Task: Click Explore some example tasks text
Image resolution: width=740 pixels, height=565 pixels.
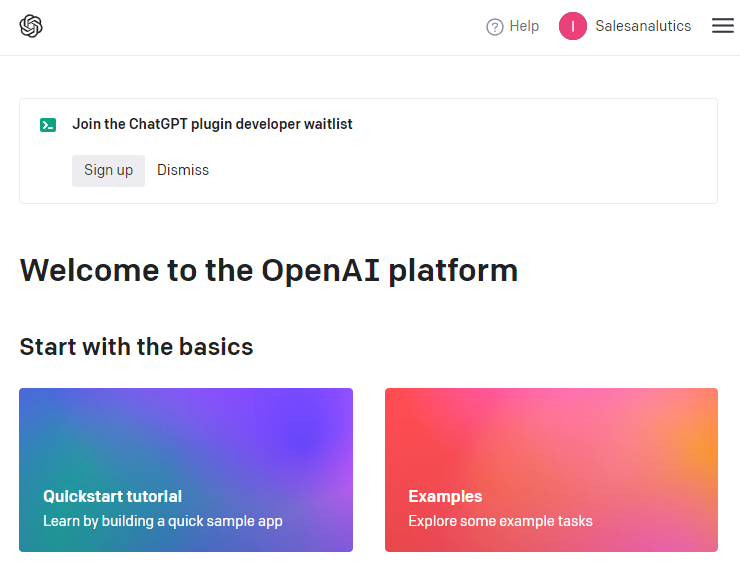Action: coord(500,521)
